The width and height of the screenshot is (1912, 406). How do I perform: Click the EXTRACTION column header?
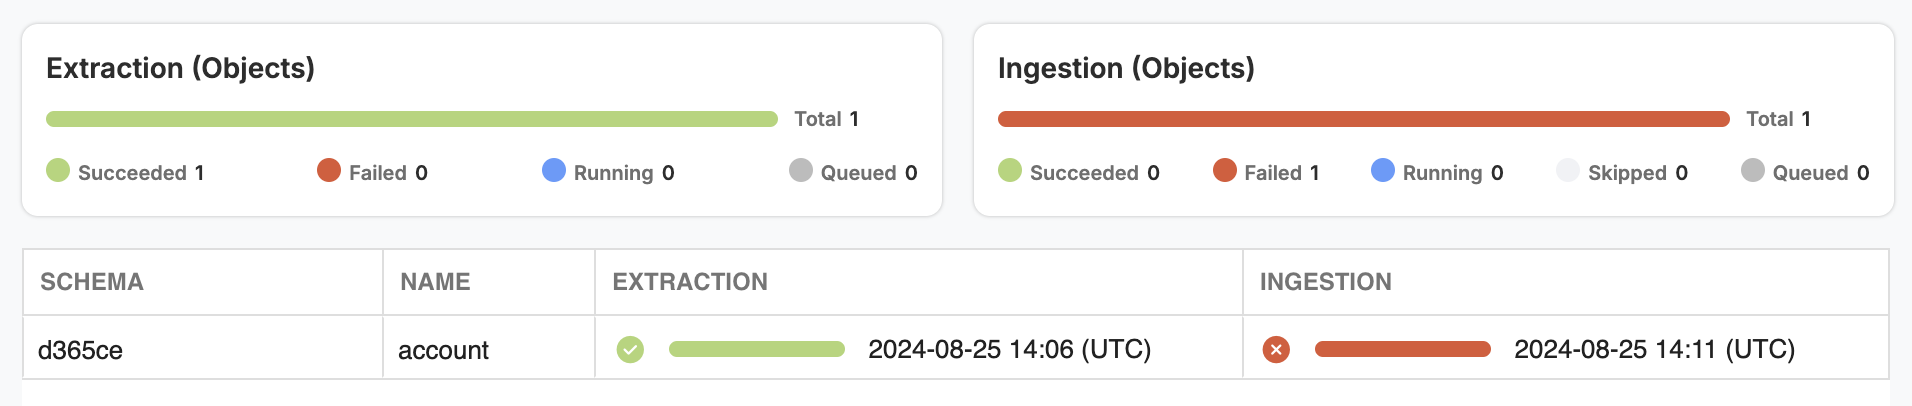pyautogui.click(x=690, y=282)
